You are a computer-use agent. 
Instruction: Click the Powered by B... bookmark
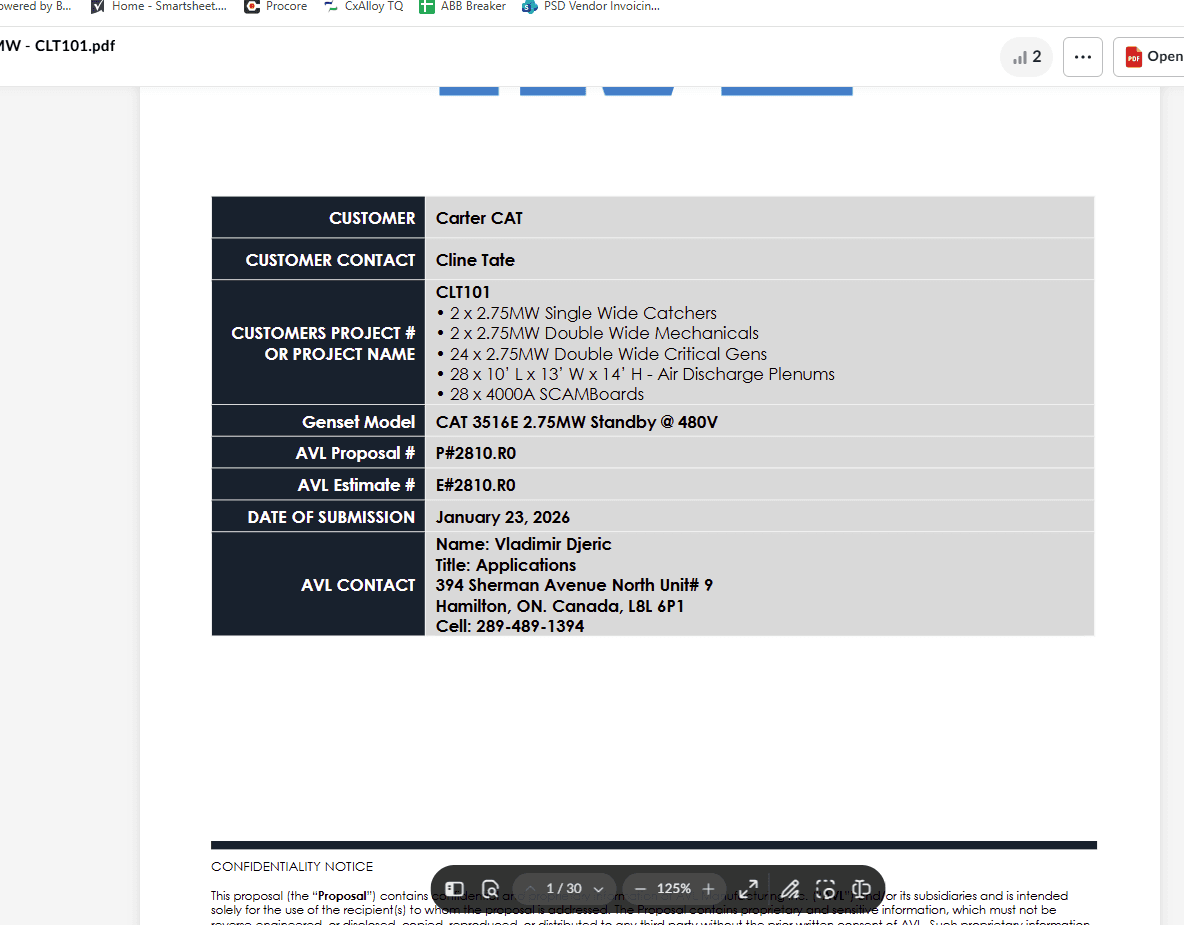(x=35, y=7)
